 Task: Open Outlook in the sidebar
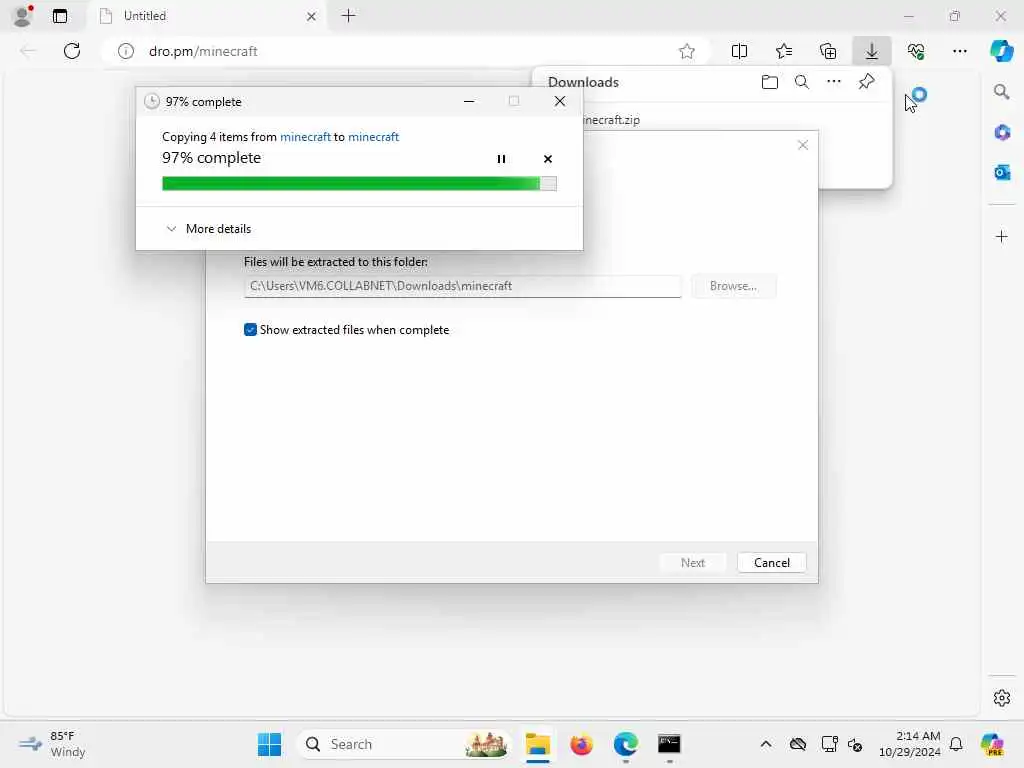[x=1002, y=172]
